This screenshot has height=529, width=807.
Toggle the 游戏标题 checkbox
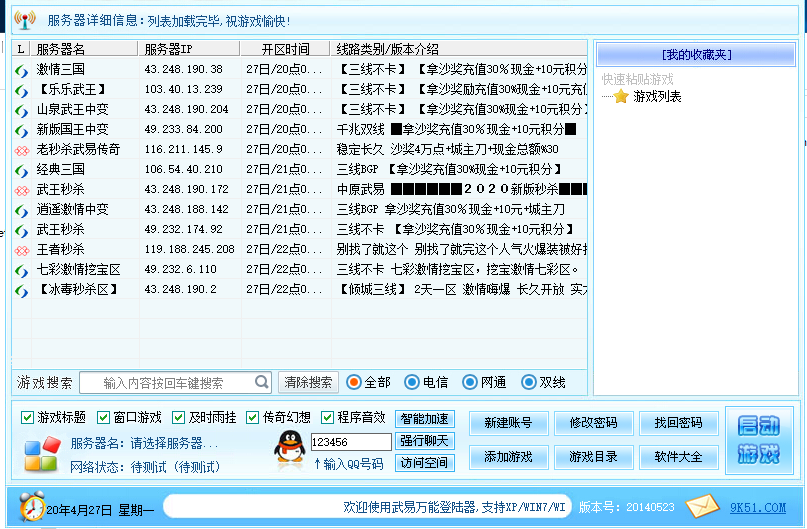click(x=27, y=417)
